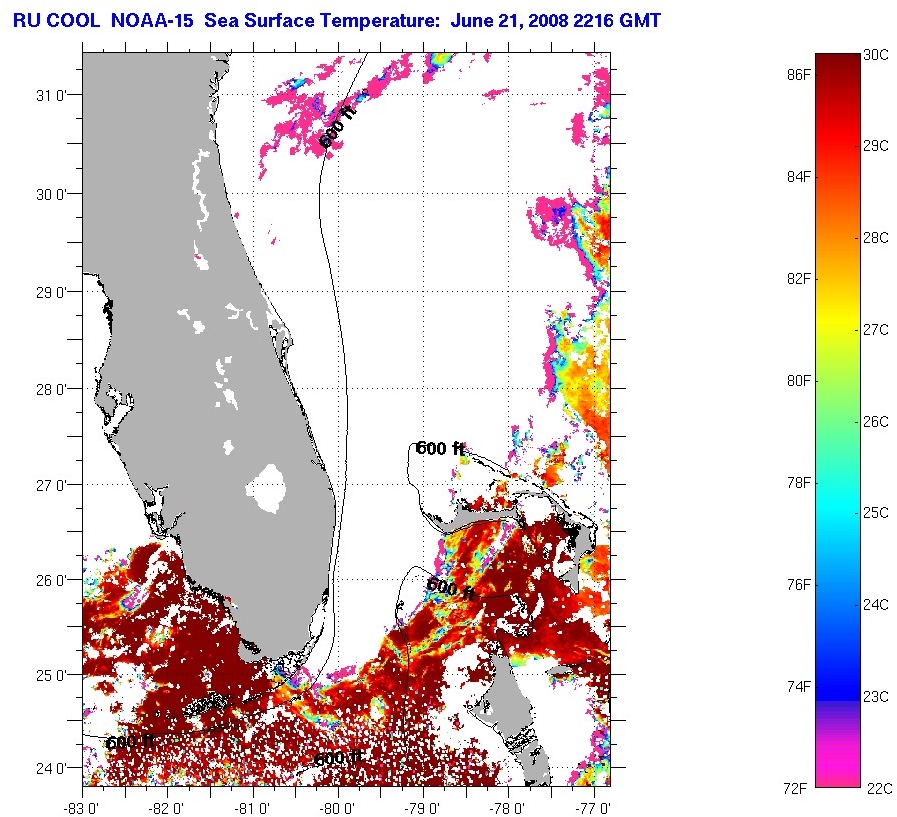The height and width of the screenshot is (817, 897).
Task: Click the '24 0'' latitude label
Action: tap(51, 768)
